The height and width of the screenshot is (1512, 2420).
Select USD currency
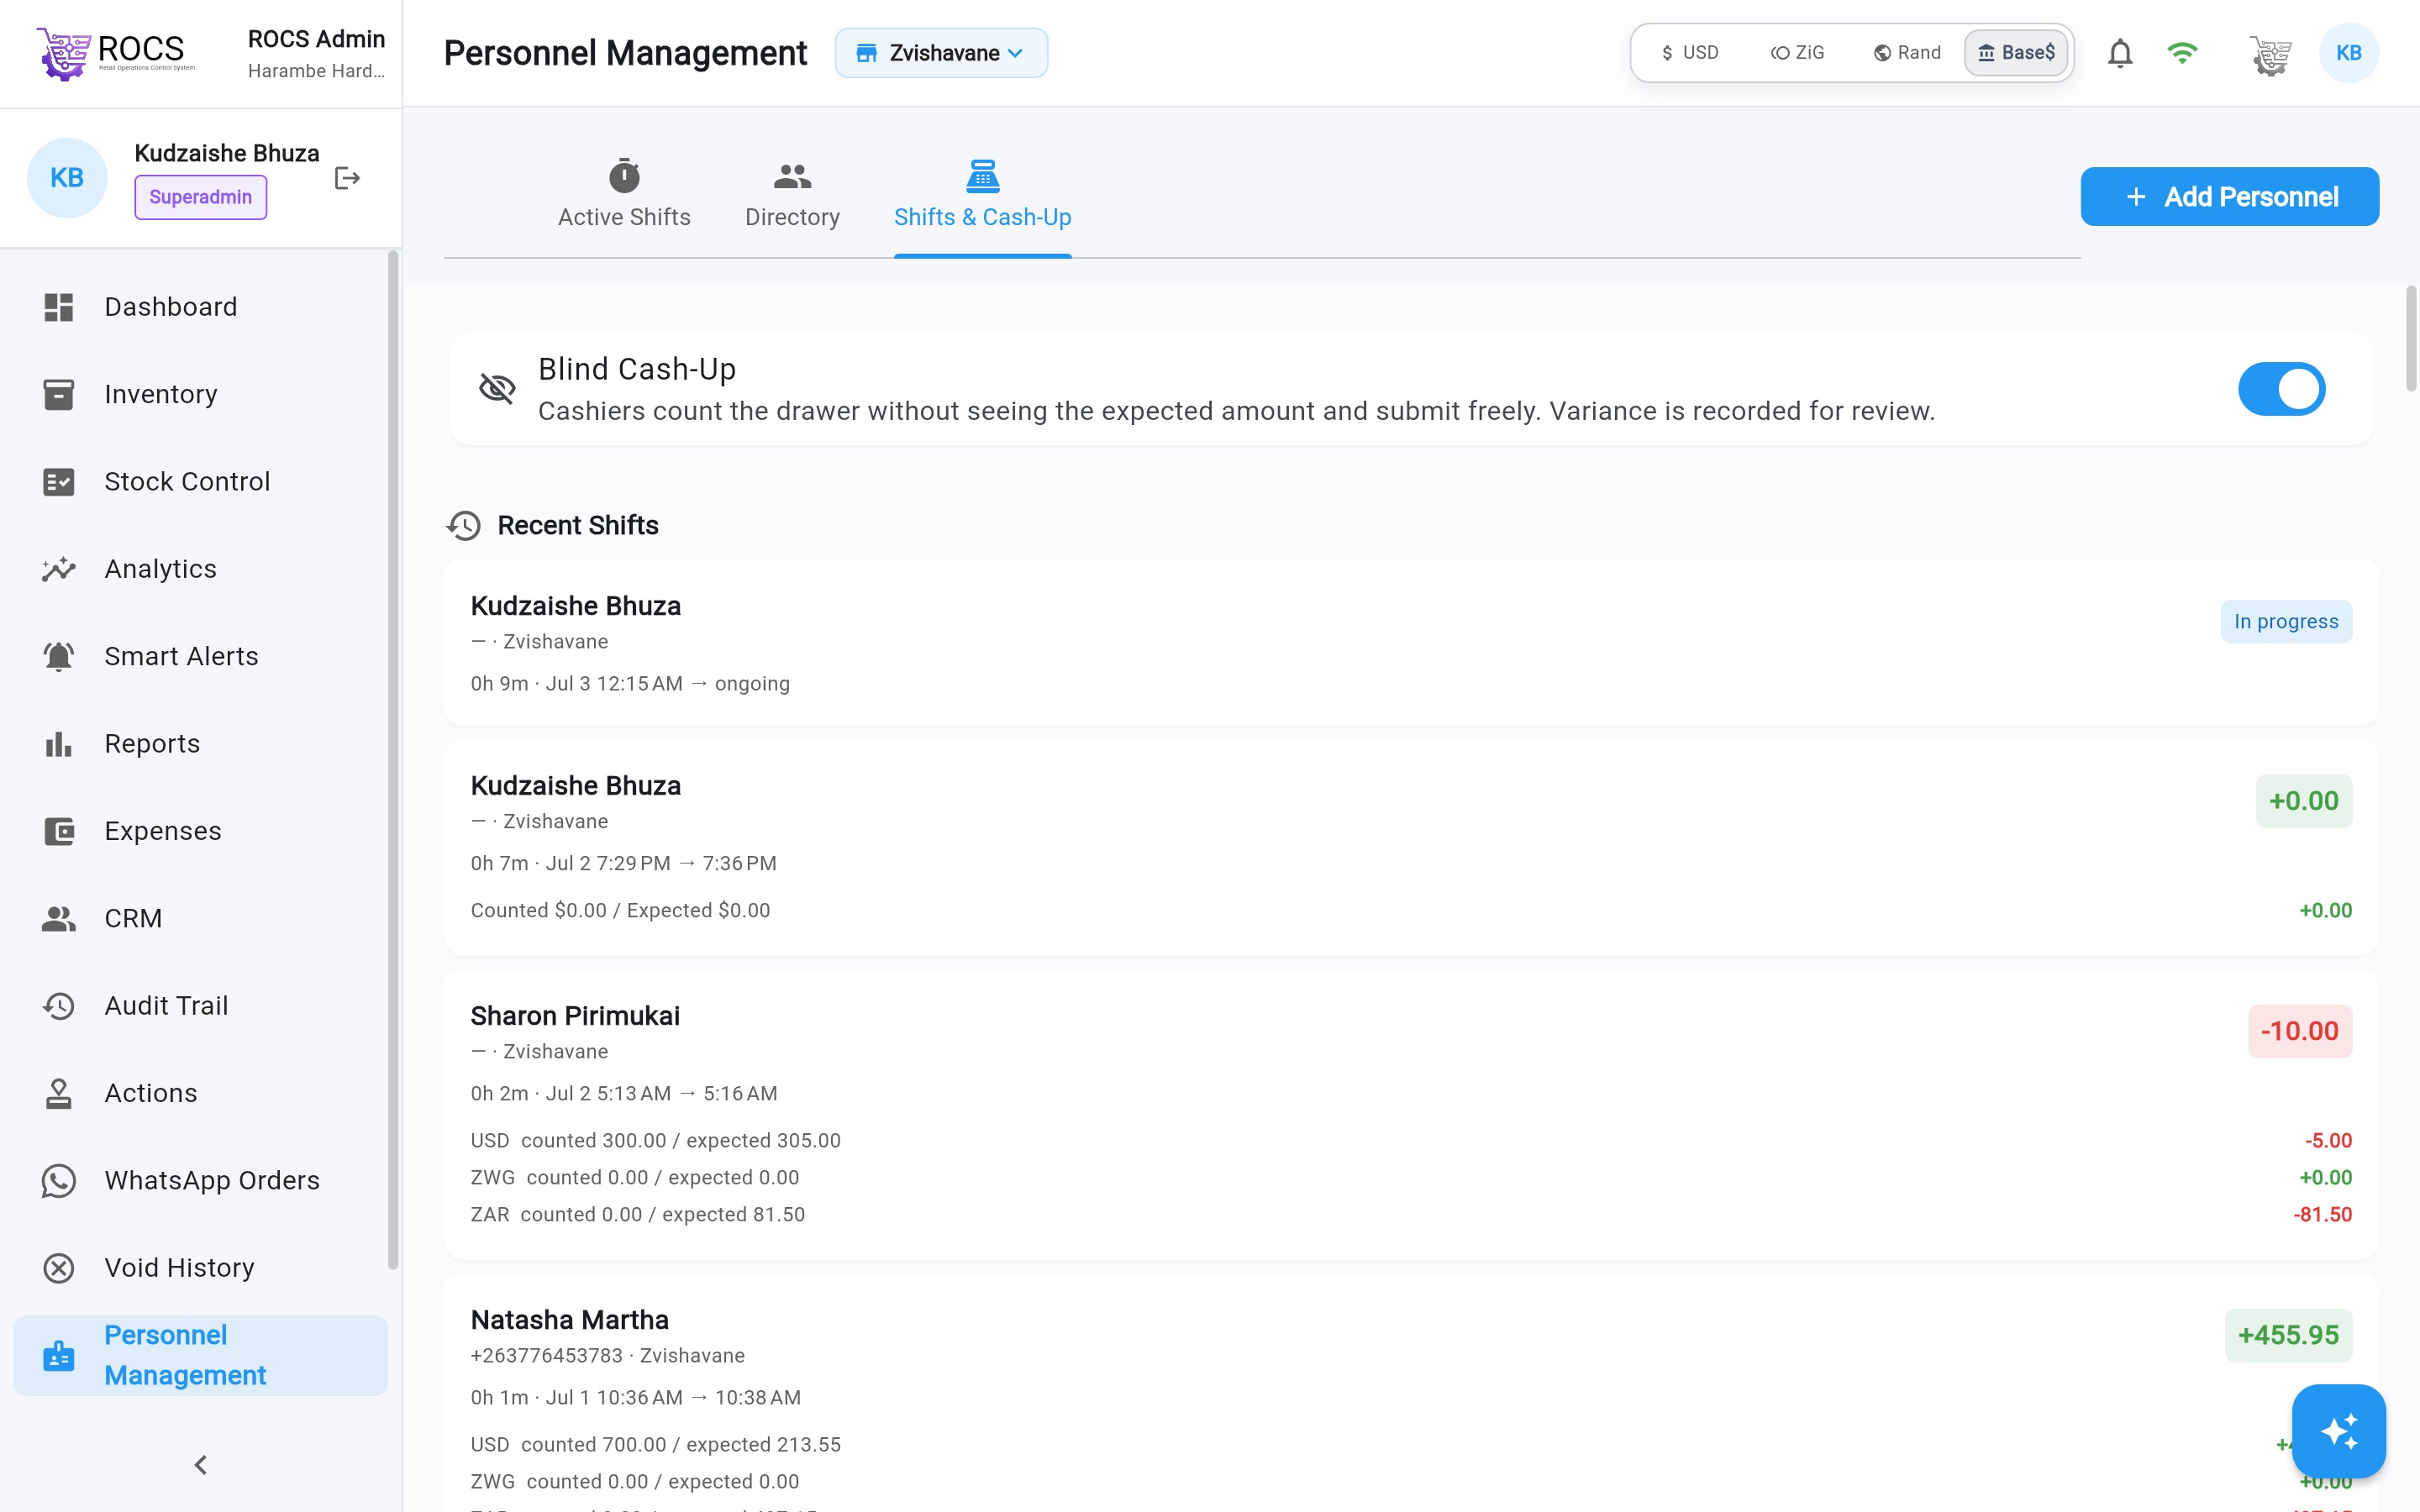(1690, 53)
